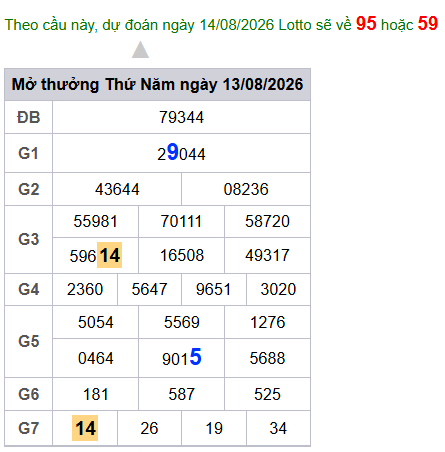The width and height of the screenshot is (445, 452).
Task: Click G4 number 2360
Action: click(85, 289)
